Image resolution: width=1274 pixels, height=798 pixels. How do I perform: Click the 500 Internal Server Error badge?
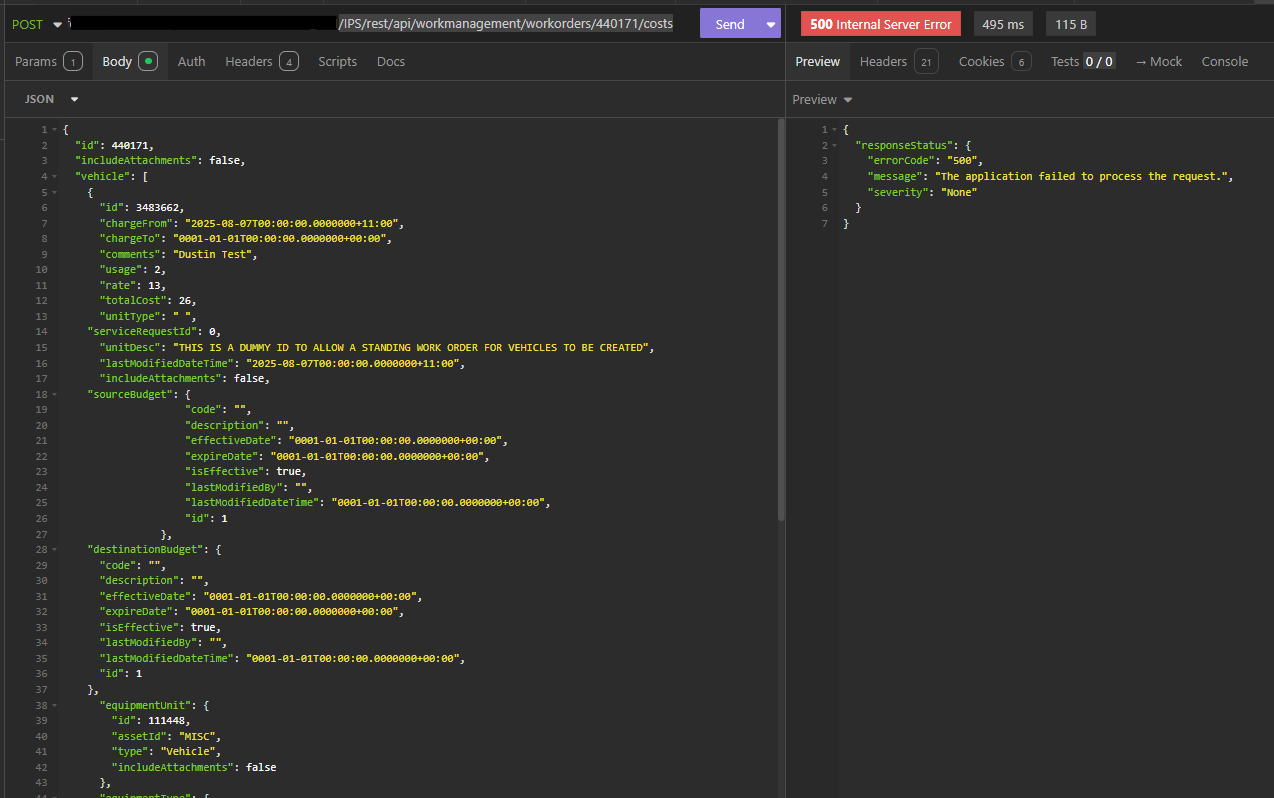[x=881, y=24]
